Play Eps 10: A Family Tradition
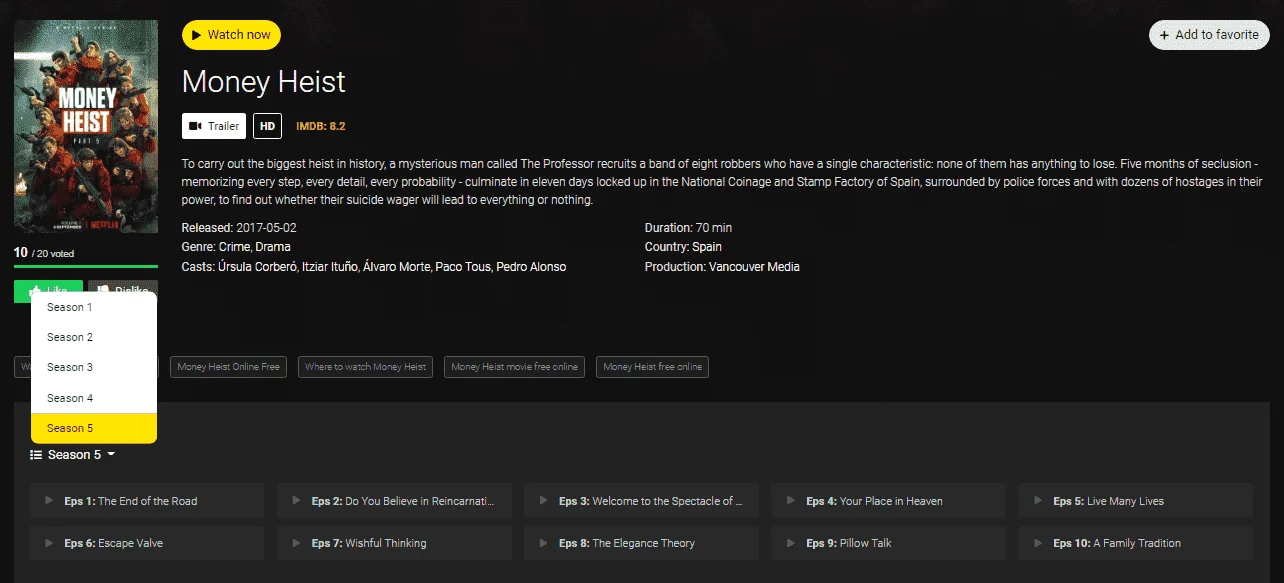 (1135, 543)
